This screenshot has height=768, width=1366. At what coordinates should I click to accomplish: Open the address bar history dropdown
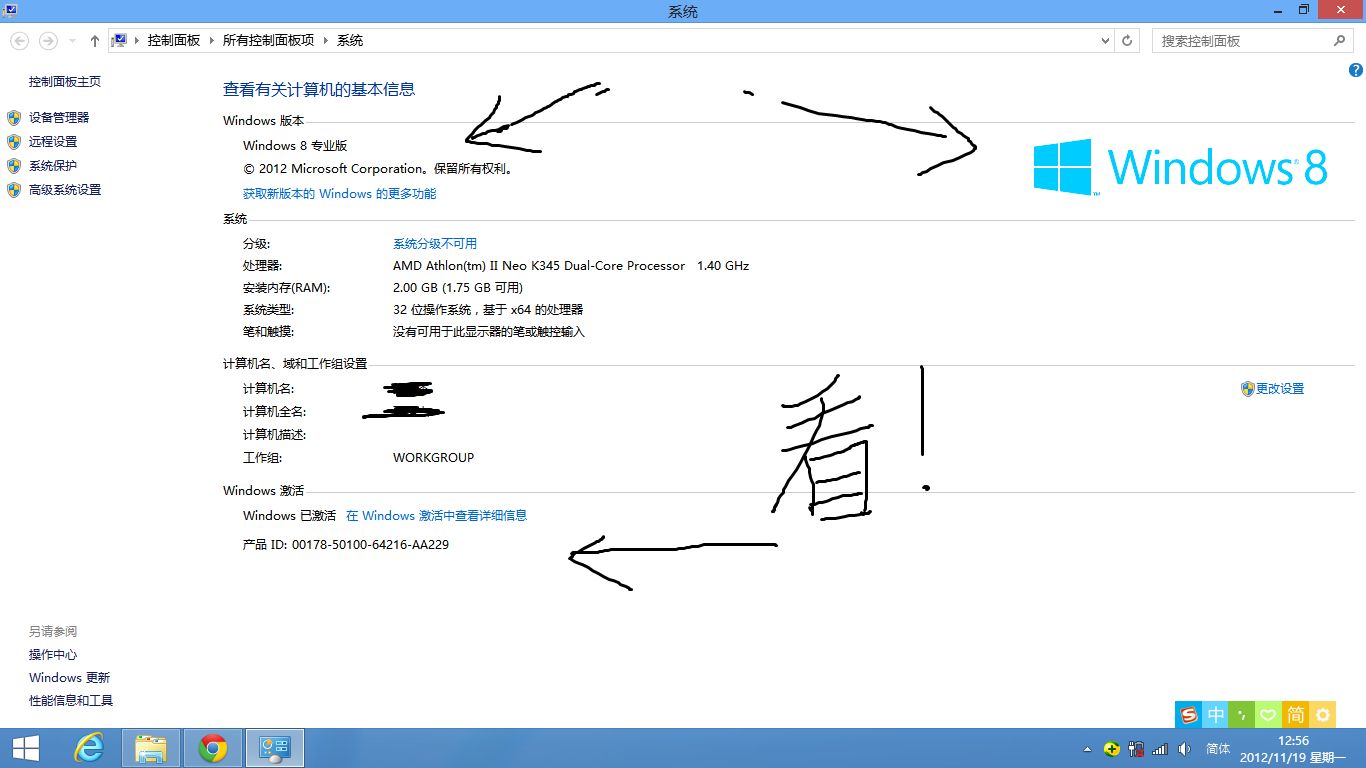(x=1105, y=41)
